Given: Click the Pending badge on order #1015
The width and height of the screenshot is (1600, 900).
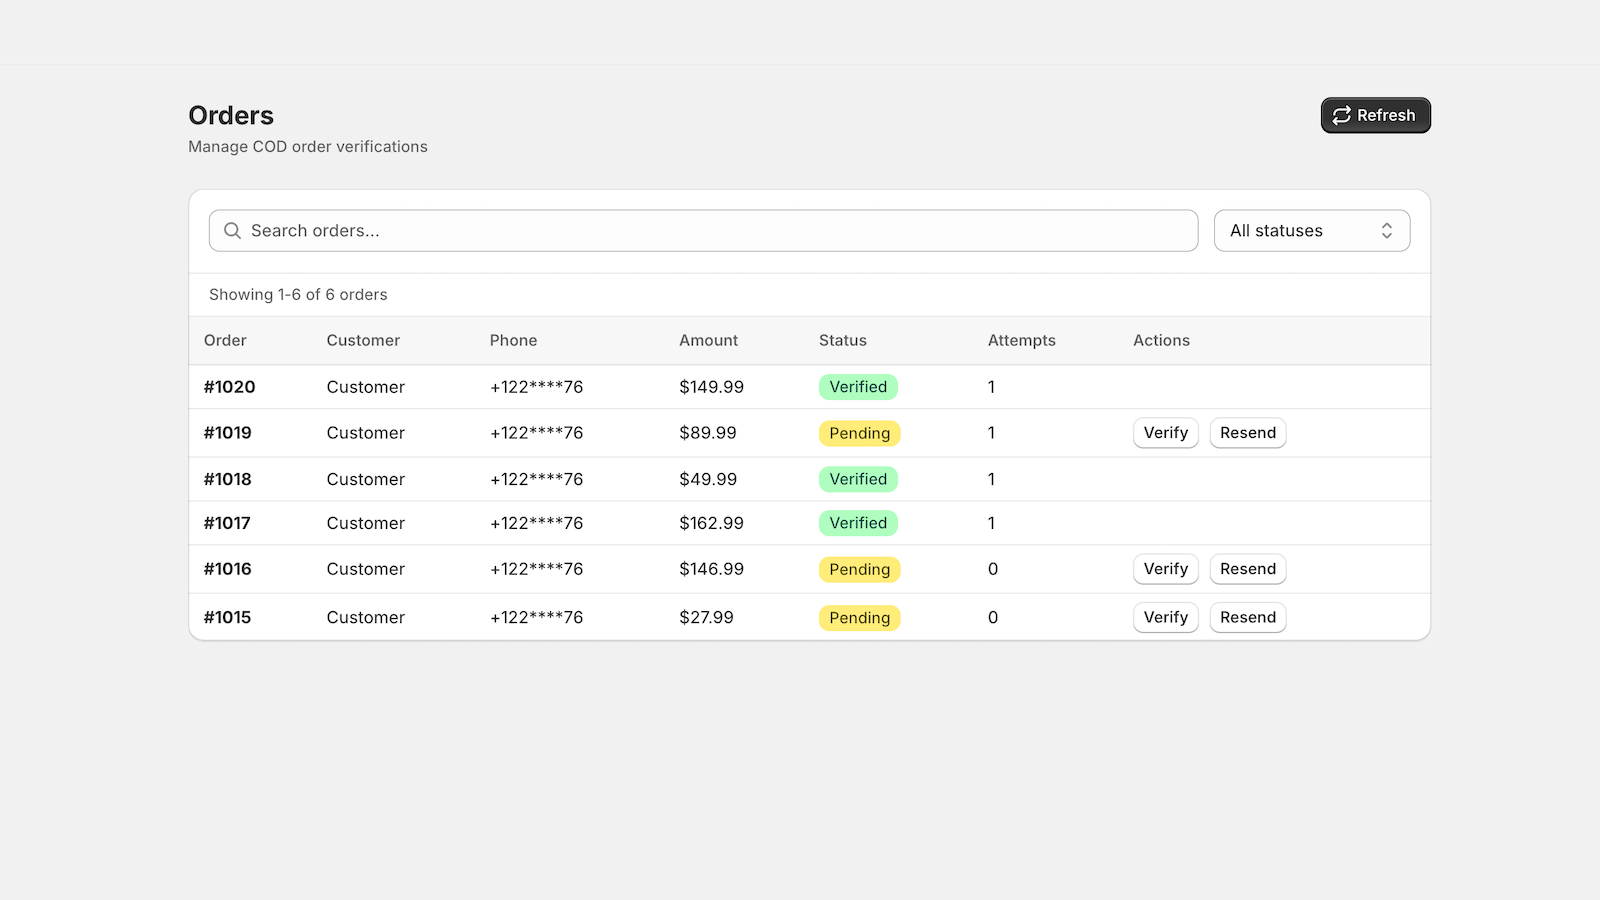Looking at the screenshot, I should pos(859,617).
